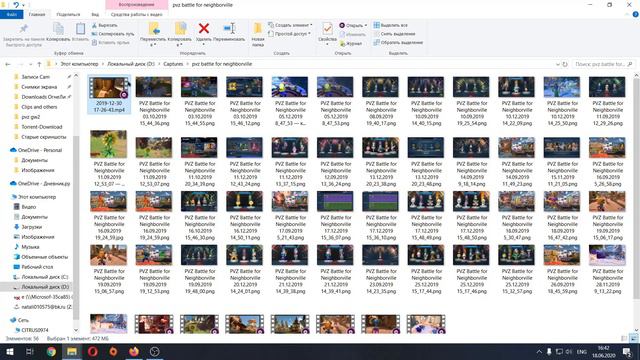Click Локальный диск (D:) in the breadcrumb

coord(131,64)
